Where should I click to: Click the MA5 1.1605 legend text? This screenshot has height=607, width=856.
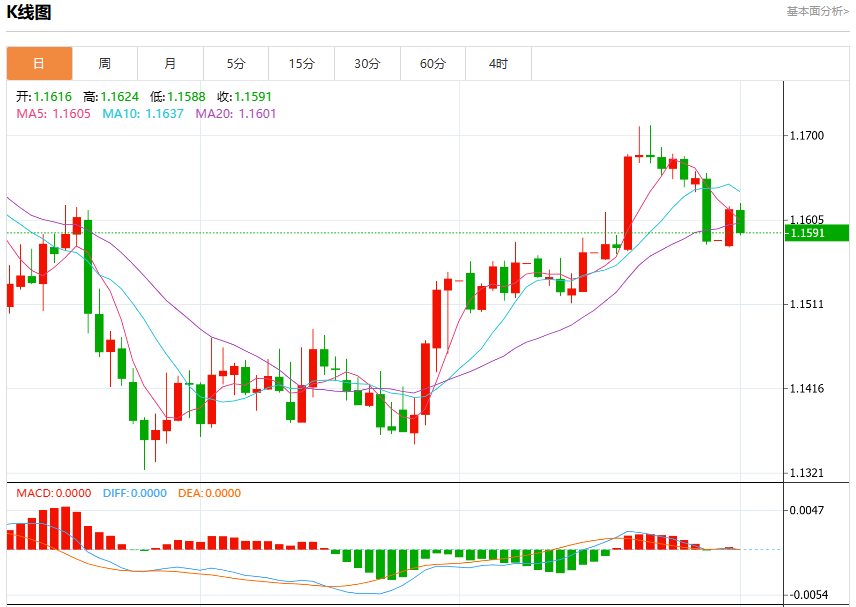pos(54,114)
